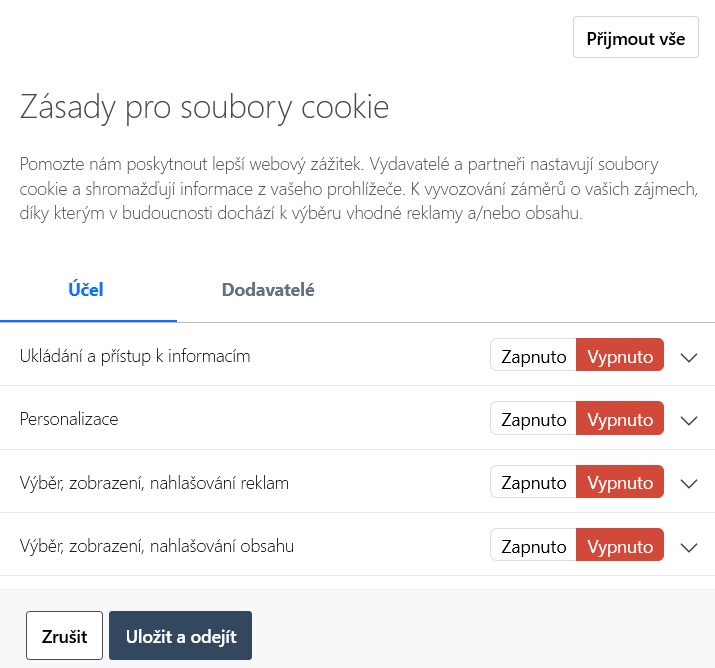
Task: Enable nahlašování obsahu with Zapnuto
Action: click(533, 546)
